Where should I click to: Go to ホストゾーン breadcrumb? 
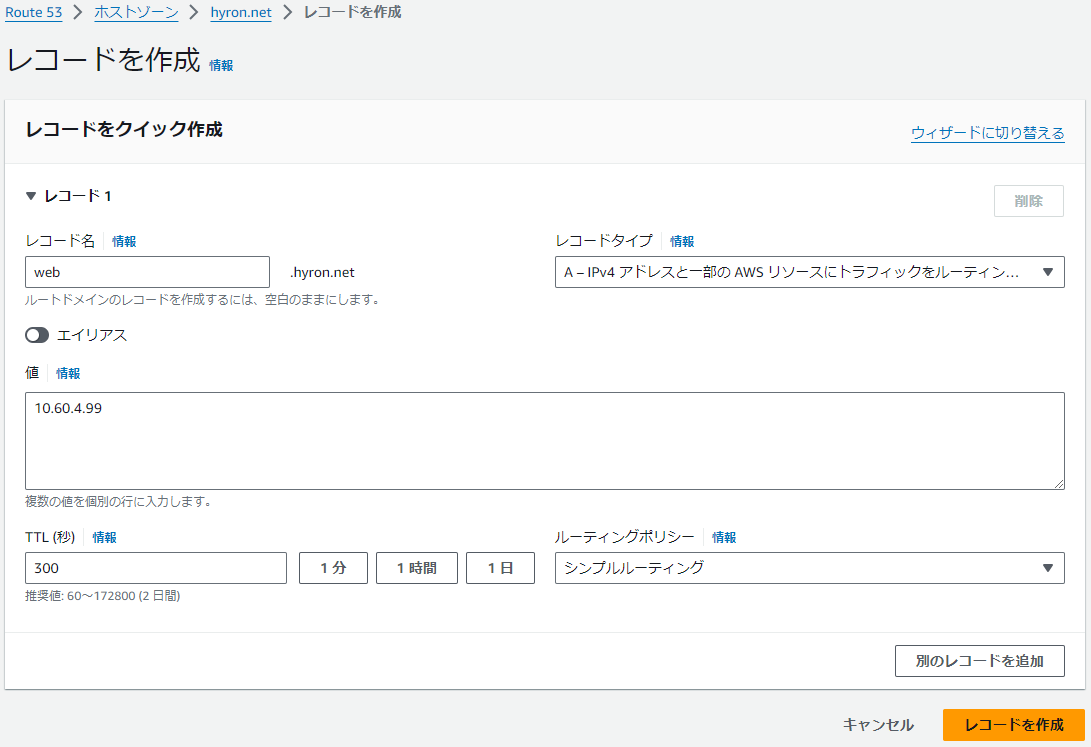click(136, 12)
